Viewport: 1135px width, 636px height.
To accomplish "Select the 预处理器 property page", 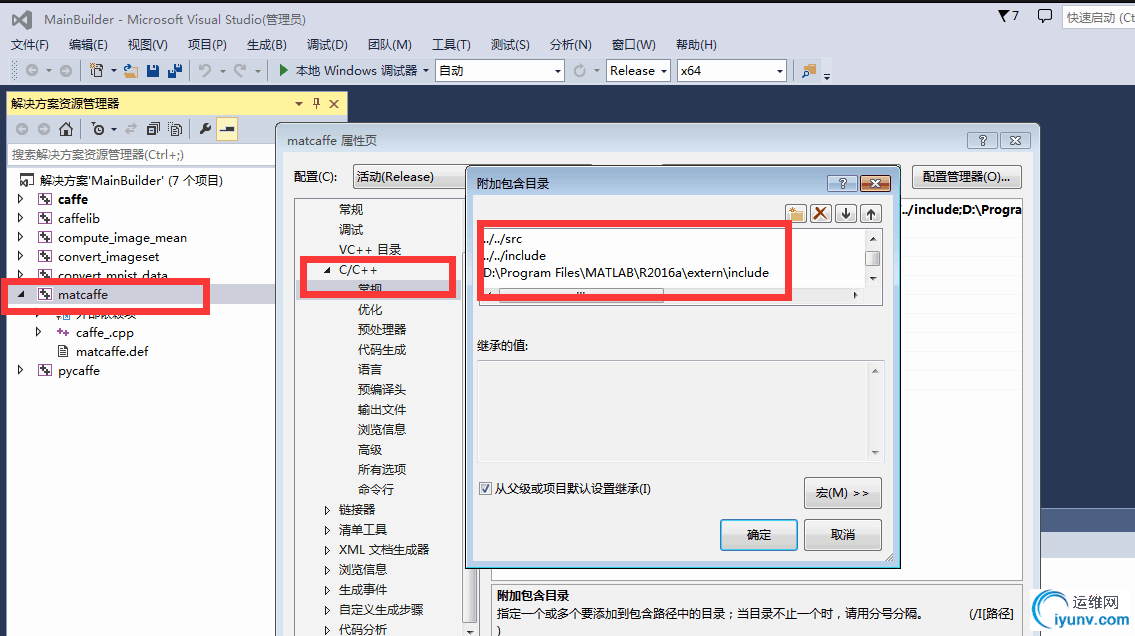I will click(x=381, y=330).
